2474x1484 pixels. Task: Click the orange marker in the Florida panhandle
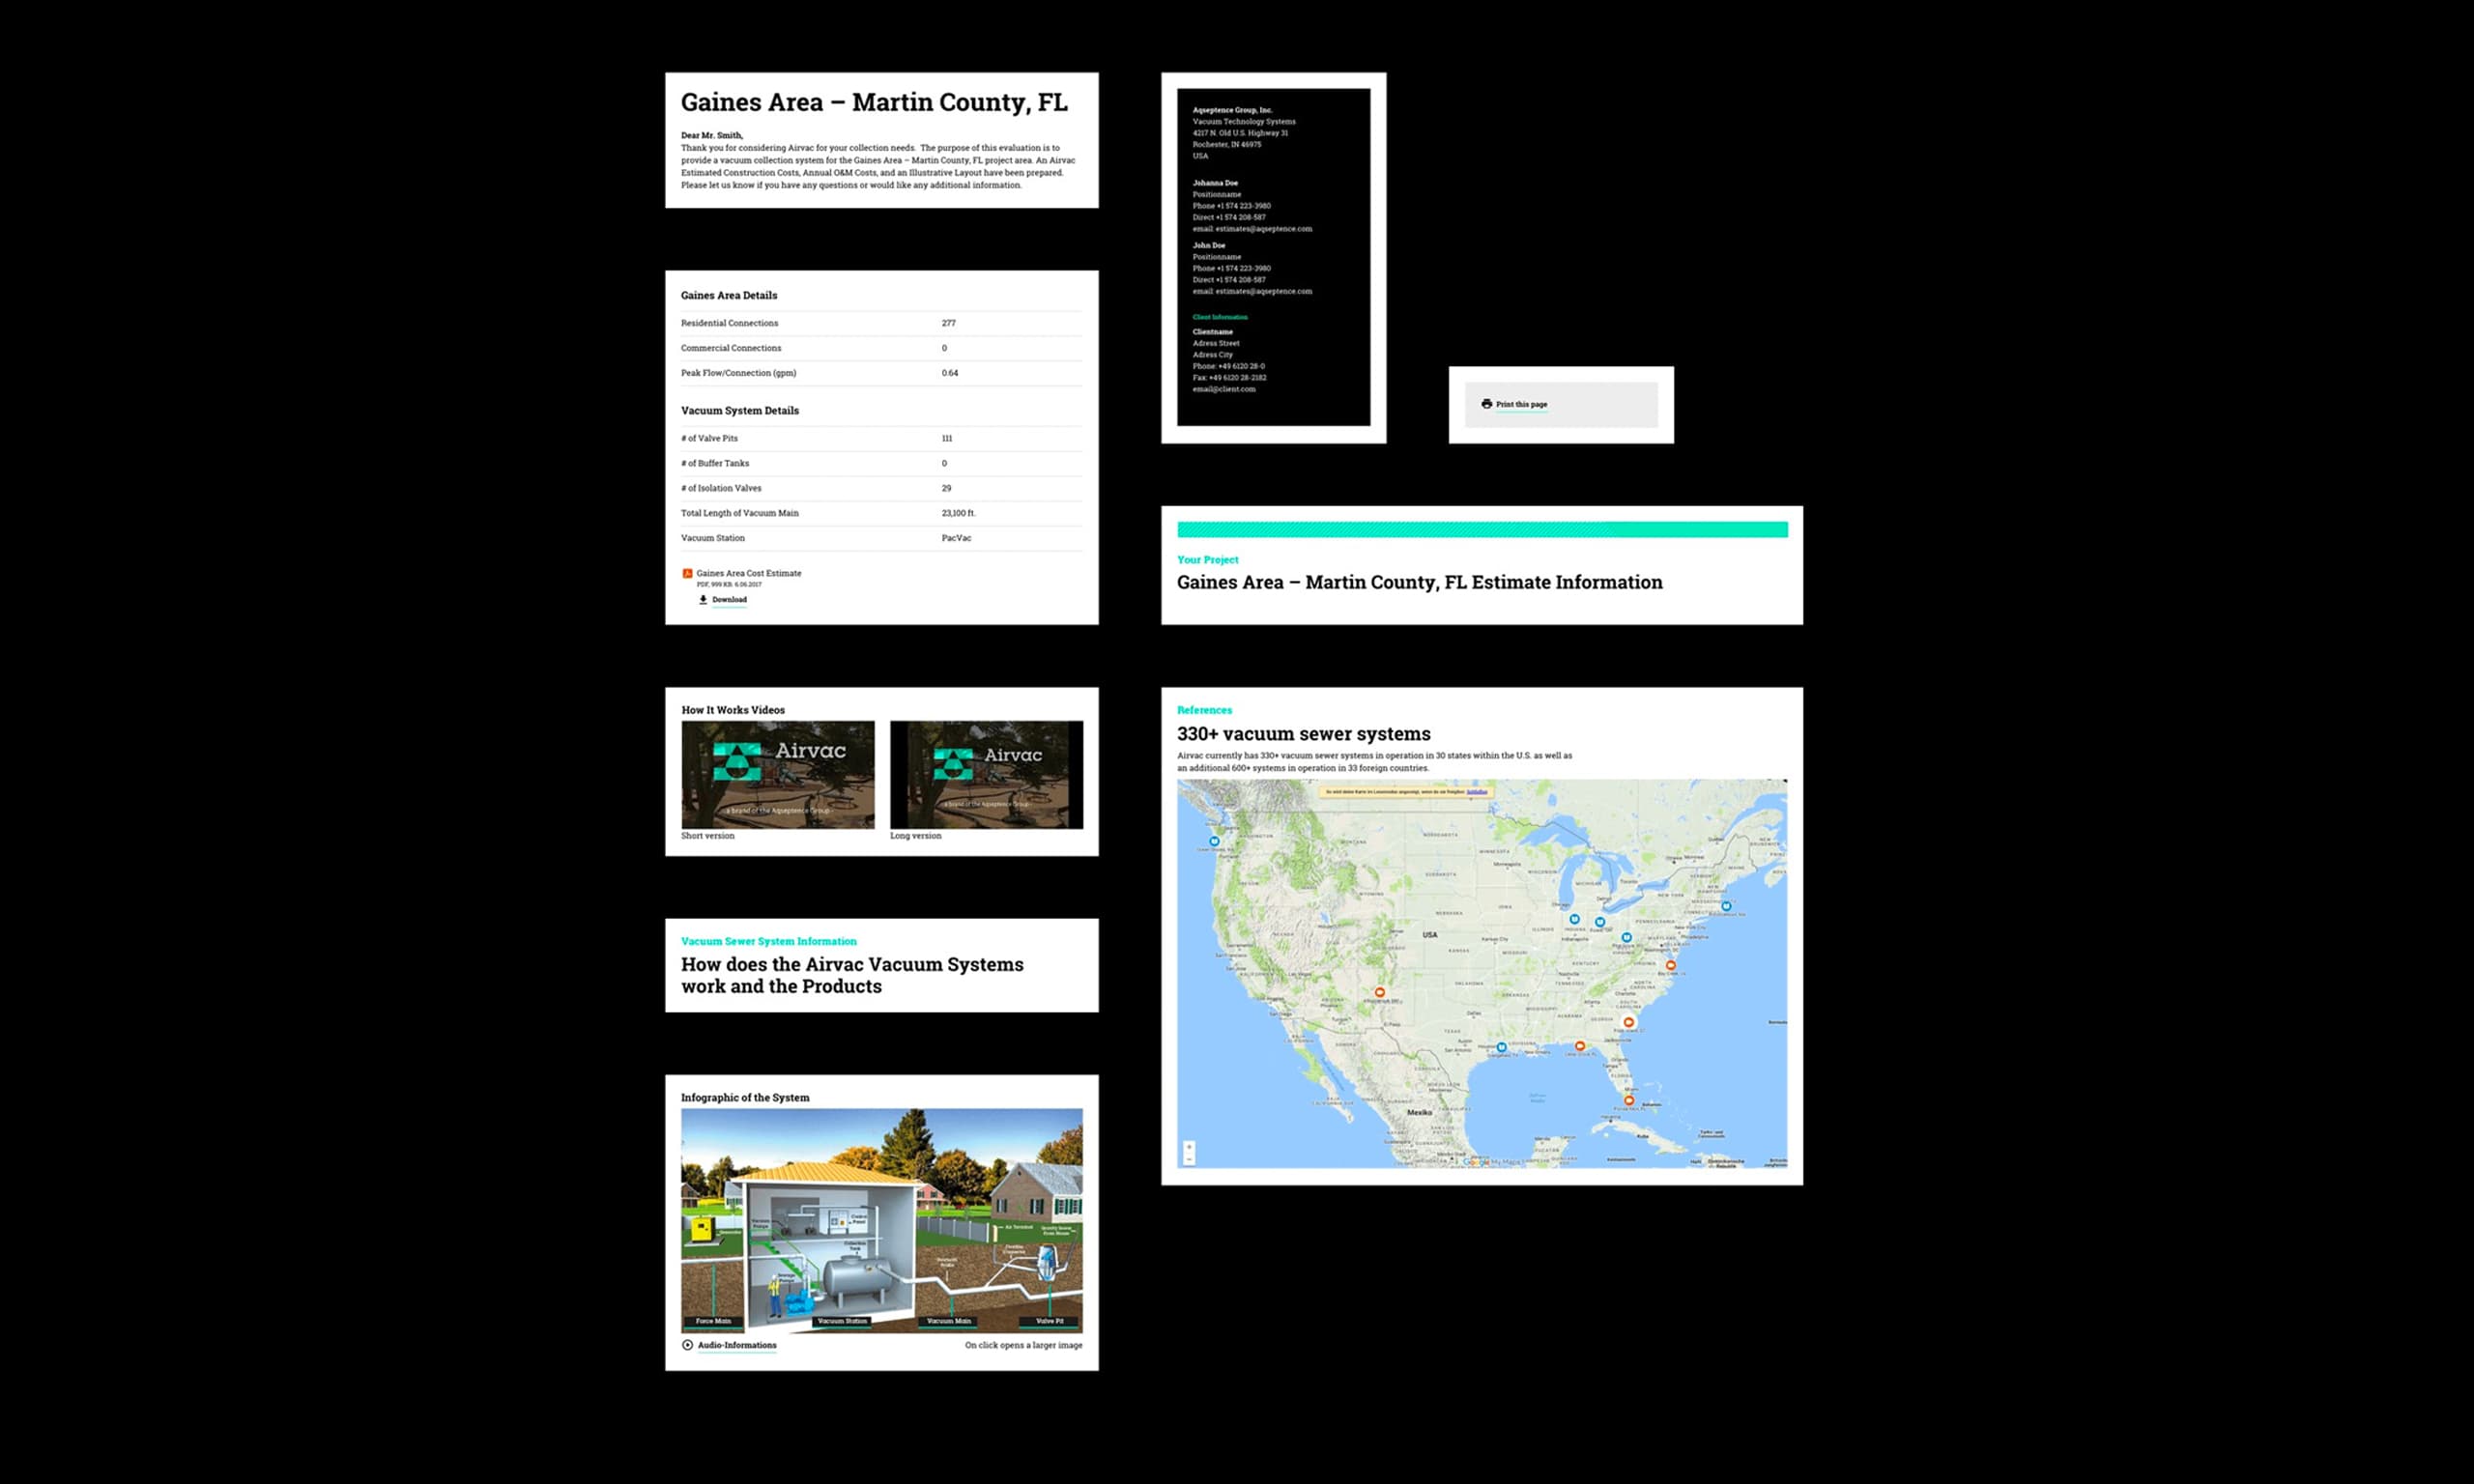pos(1580,1046)
